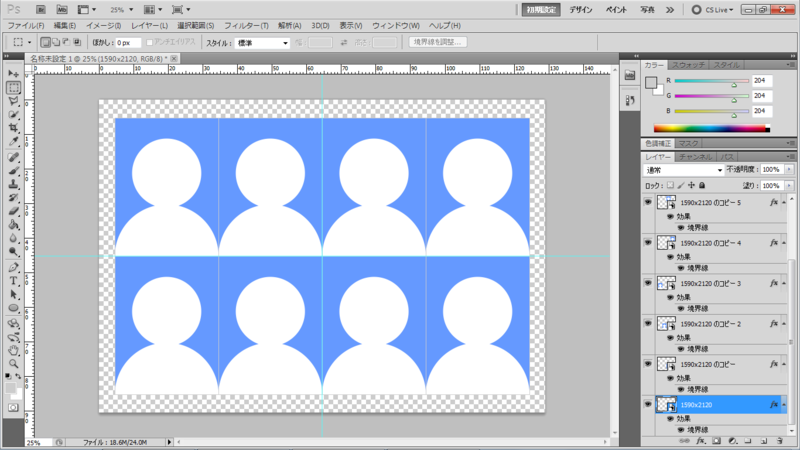Image resolution: width=800 pixels, height=450 pixels.
Task: Open the layer style fx menu icon
Action: (701, 441)
